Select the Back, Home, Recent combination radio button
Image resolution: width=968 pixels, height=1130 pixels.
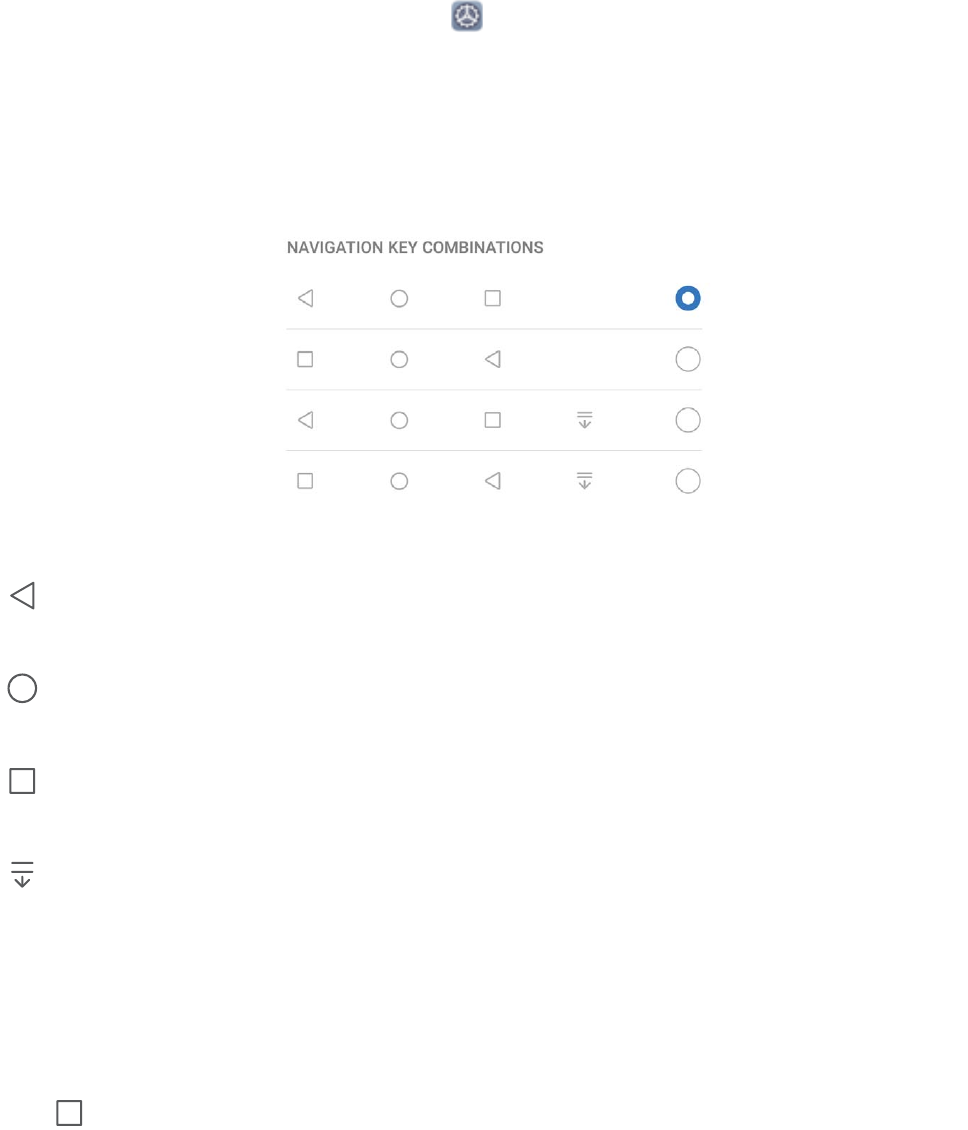tap(687, 298)
